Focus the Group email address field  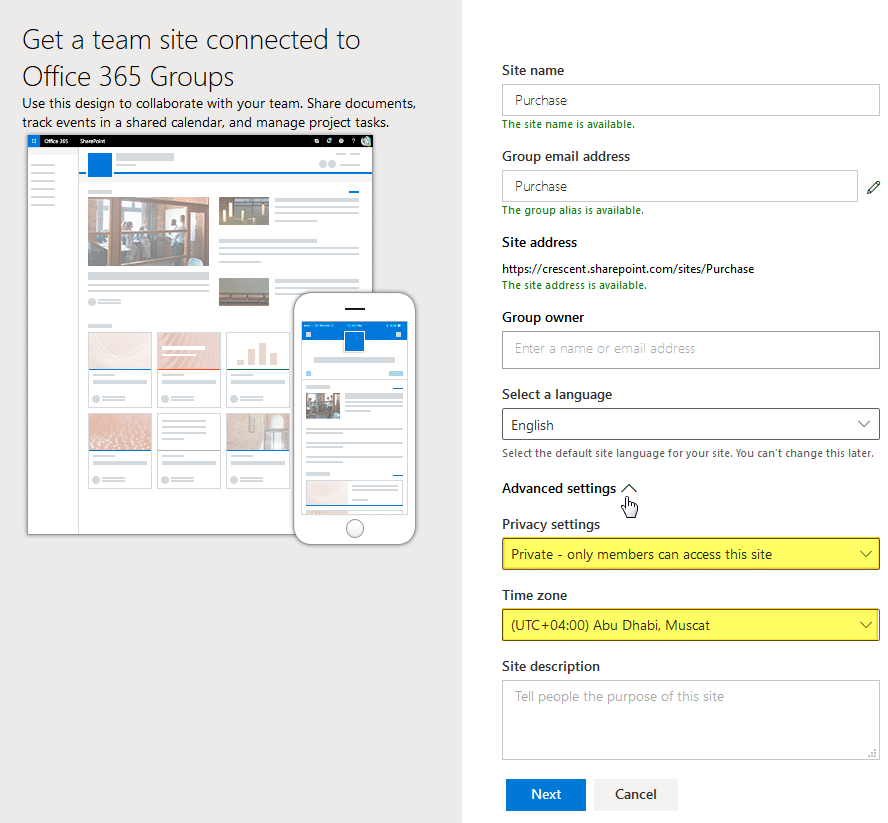point(680,186)
